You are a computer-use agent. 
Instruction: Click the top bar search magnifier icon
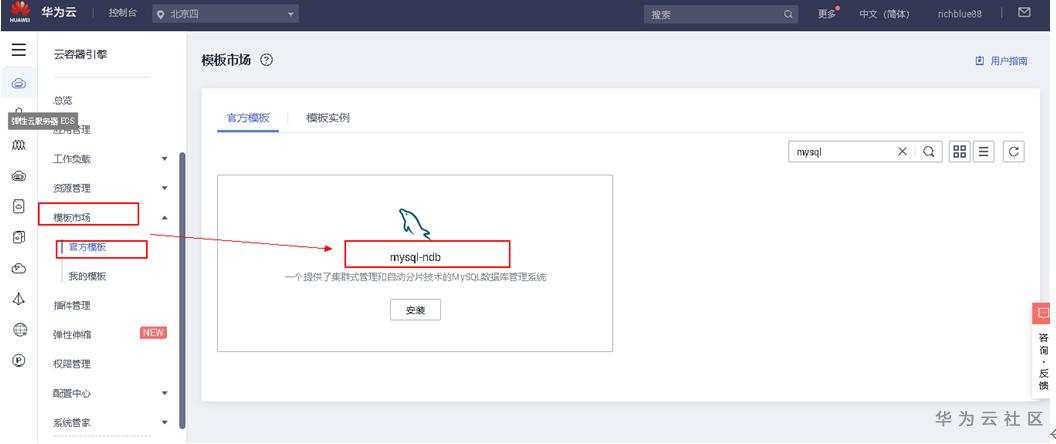[788, 14]
